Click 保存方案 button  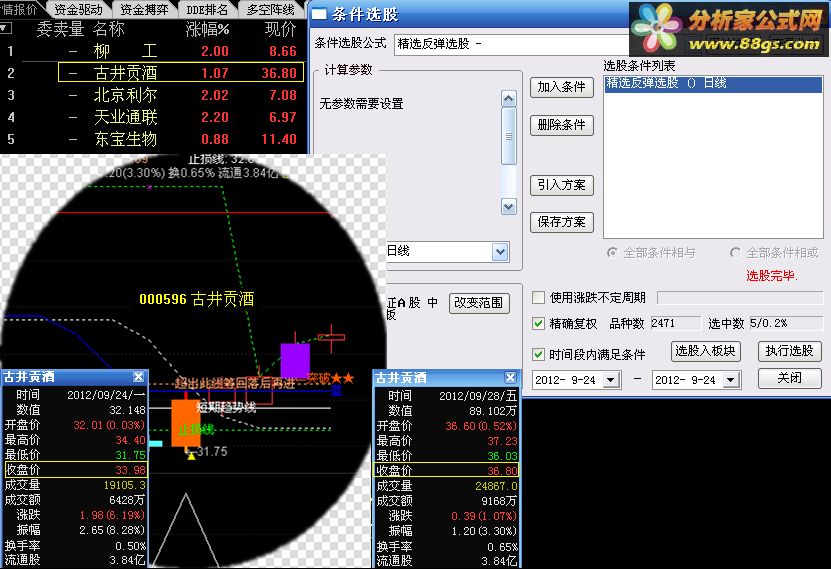[561, 222]
